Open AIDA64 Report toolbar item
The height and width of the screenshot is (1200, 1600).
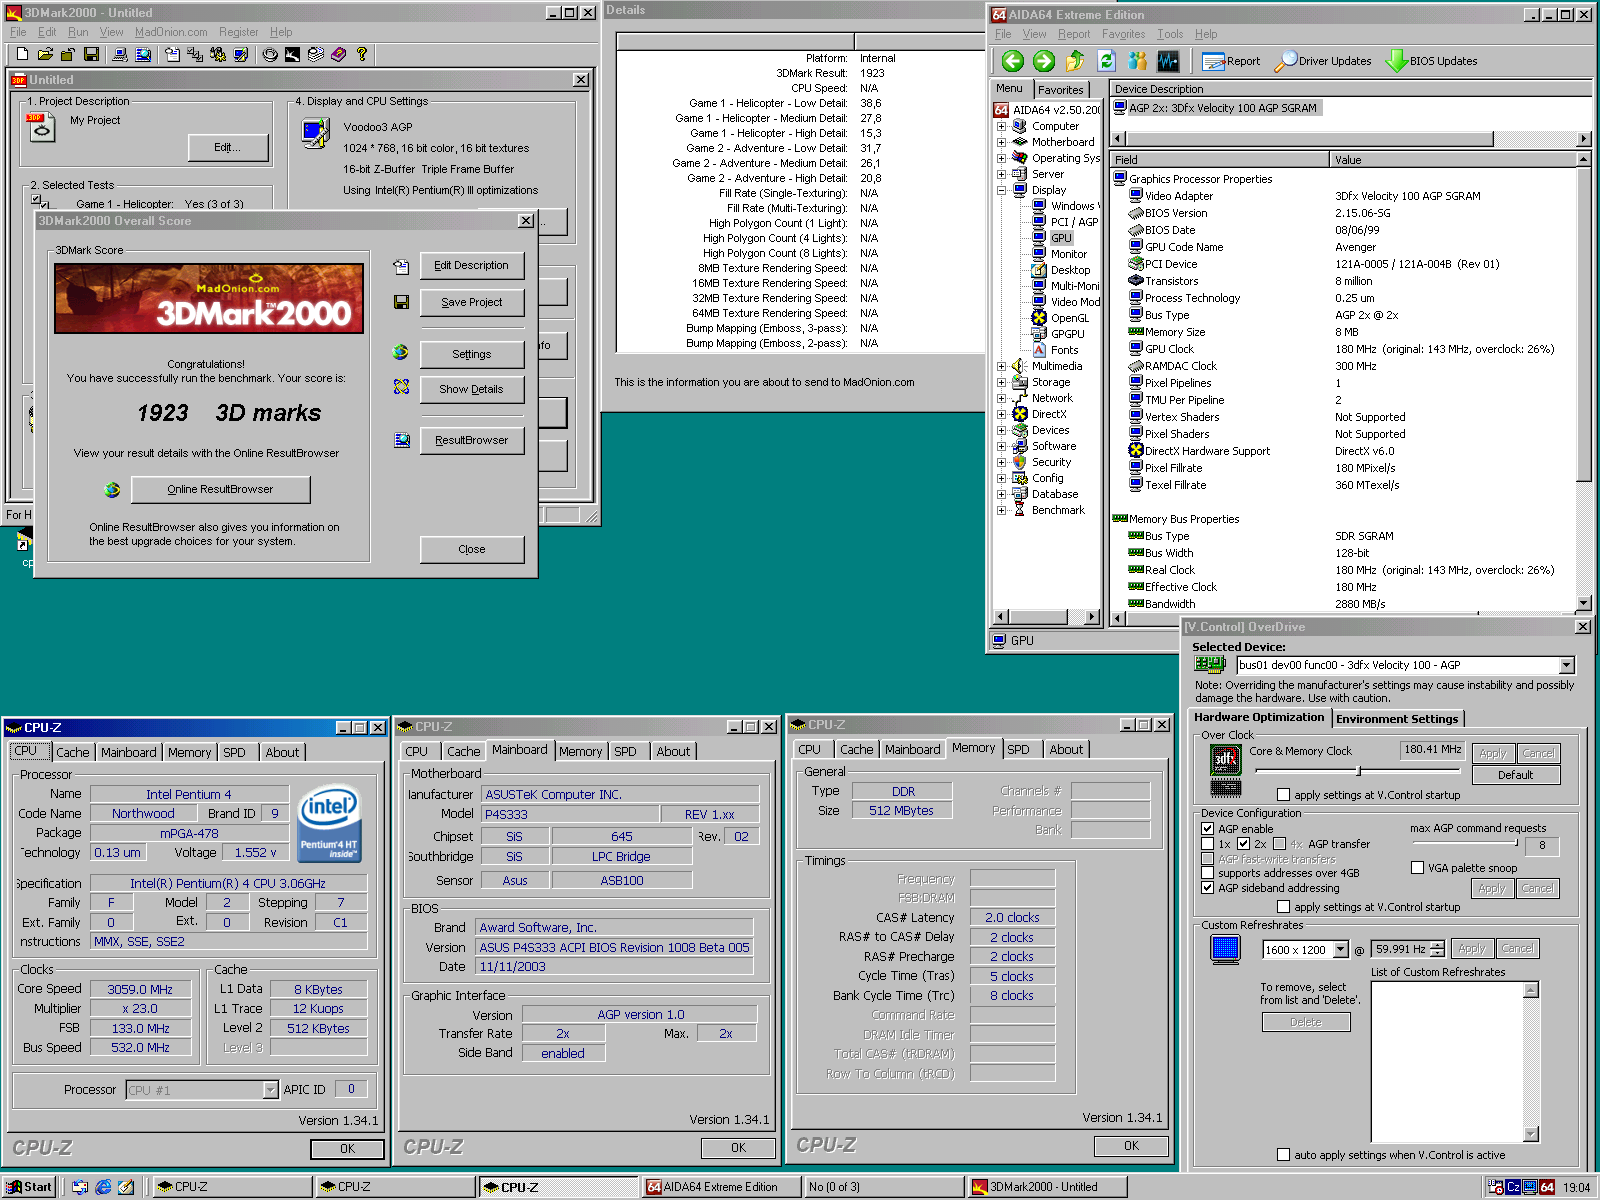[x=1231, y=61]
